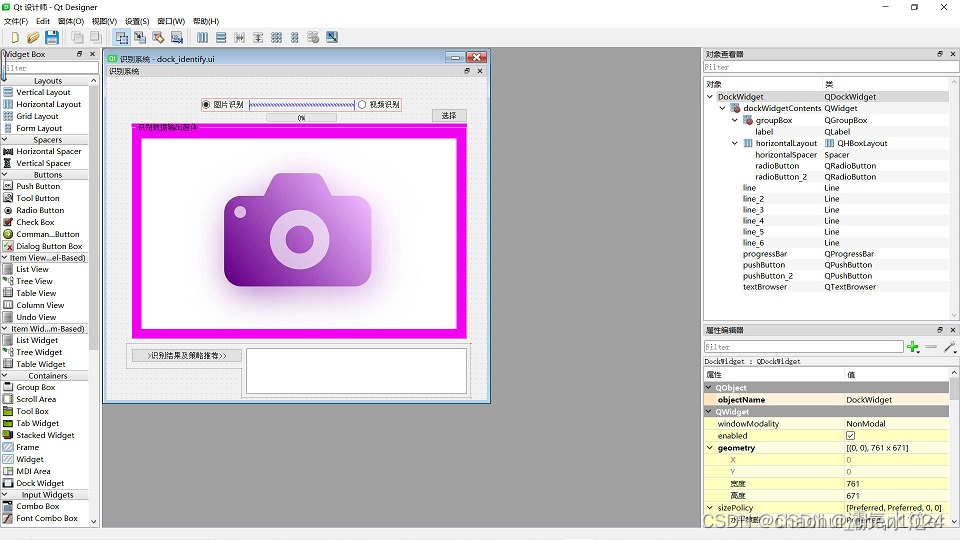Select textBrowser row in object tree

point(827,287)
